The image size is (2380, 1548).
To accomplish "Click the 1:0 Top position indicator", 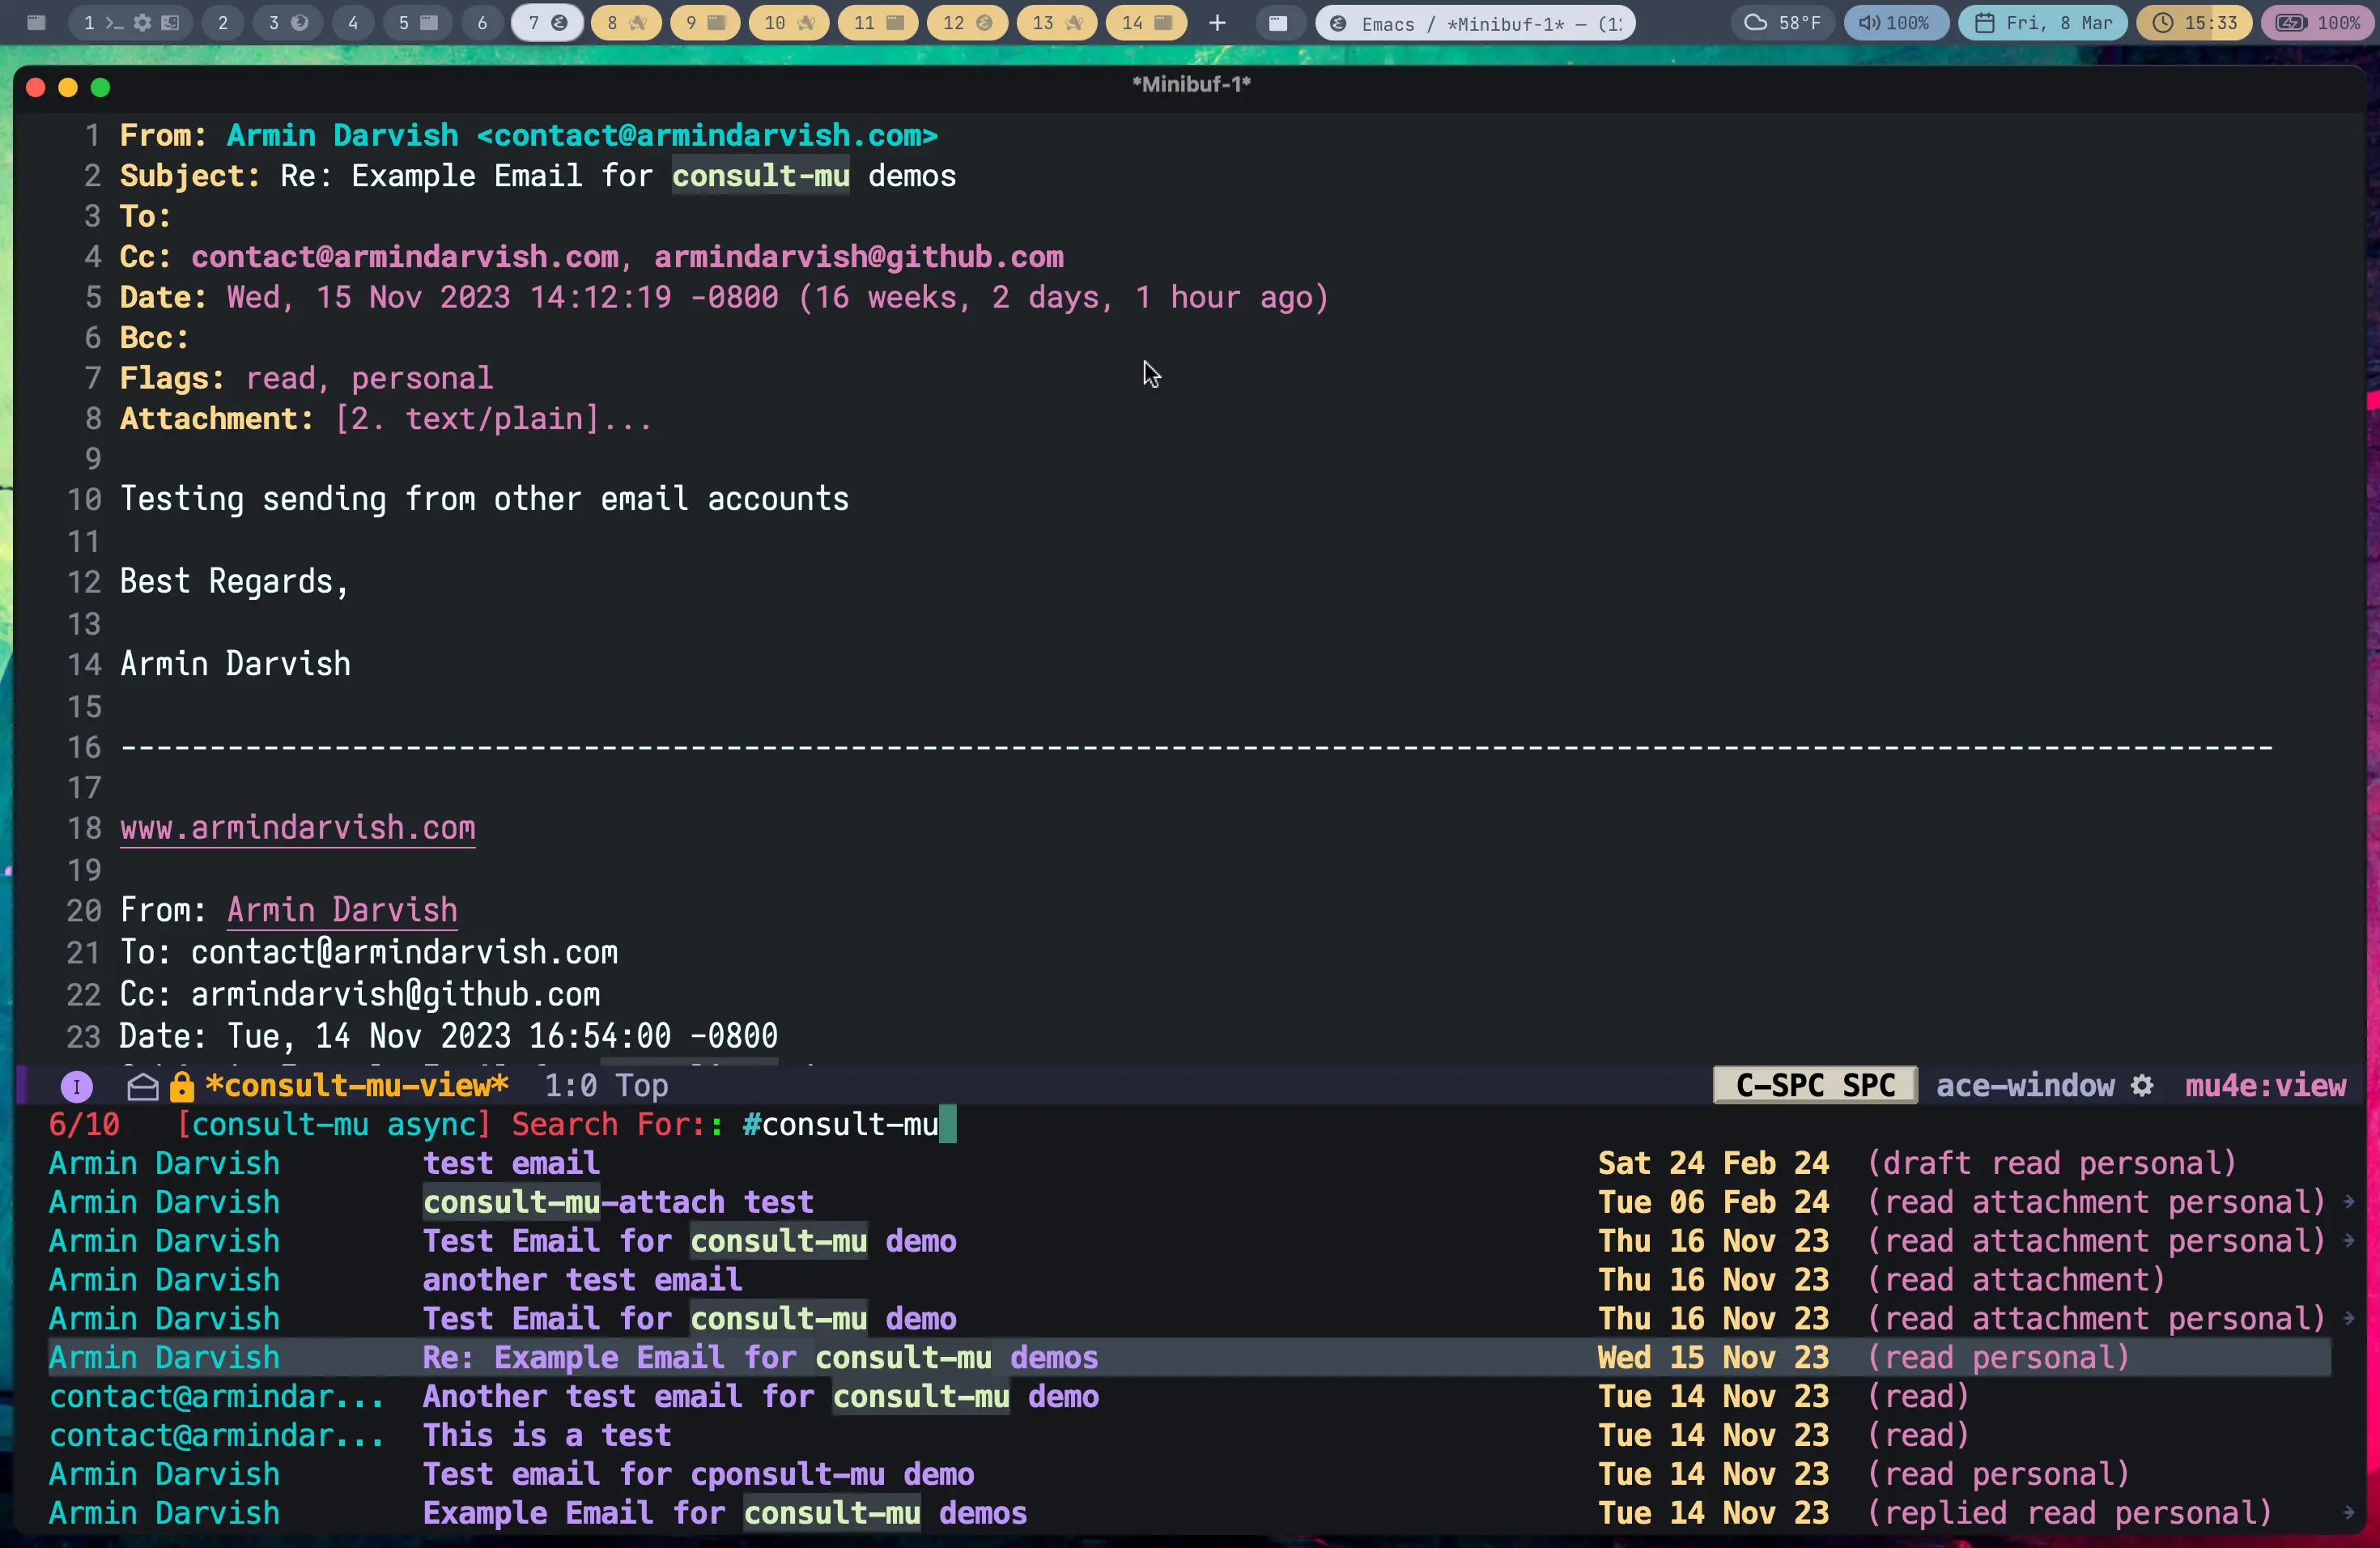I will (606, 1085).
